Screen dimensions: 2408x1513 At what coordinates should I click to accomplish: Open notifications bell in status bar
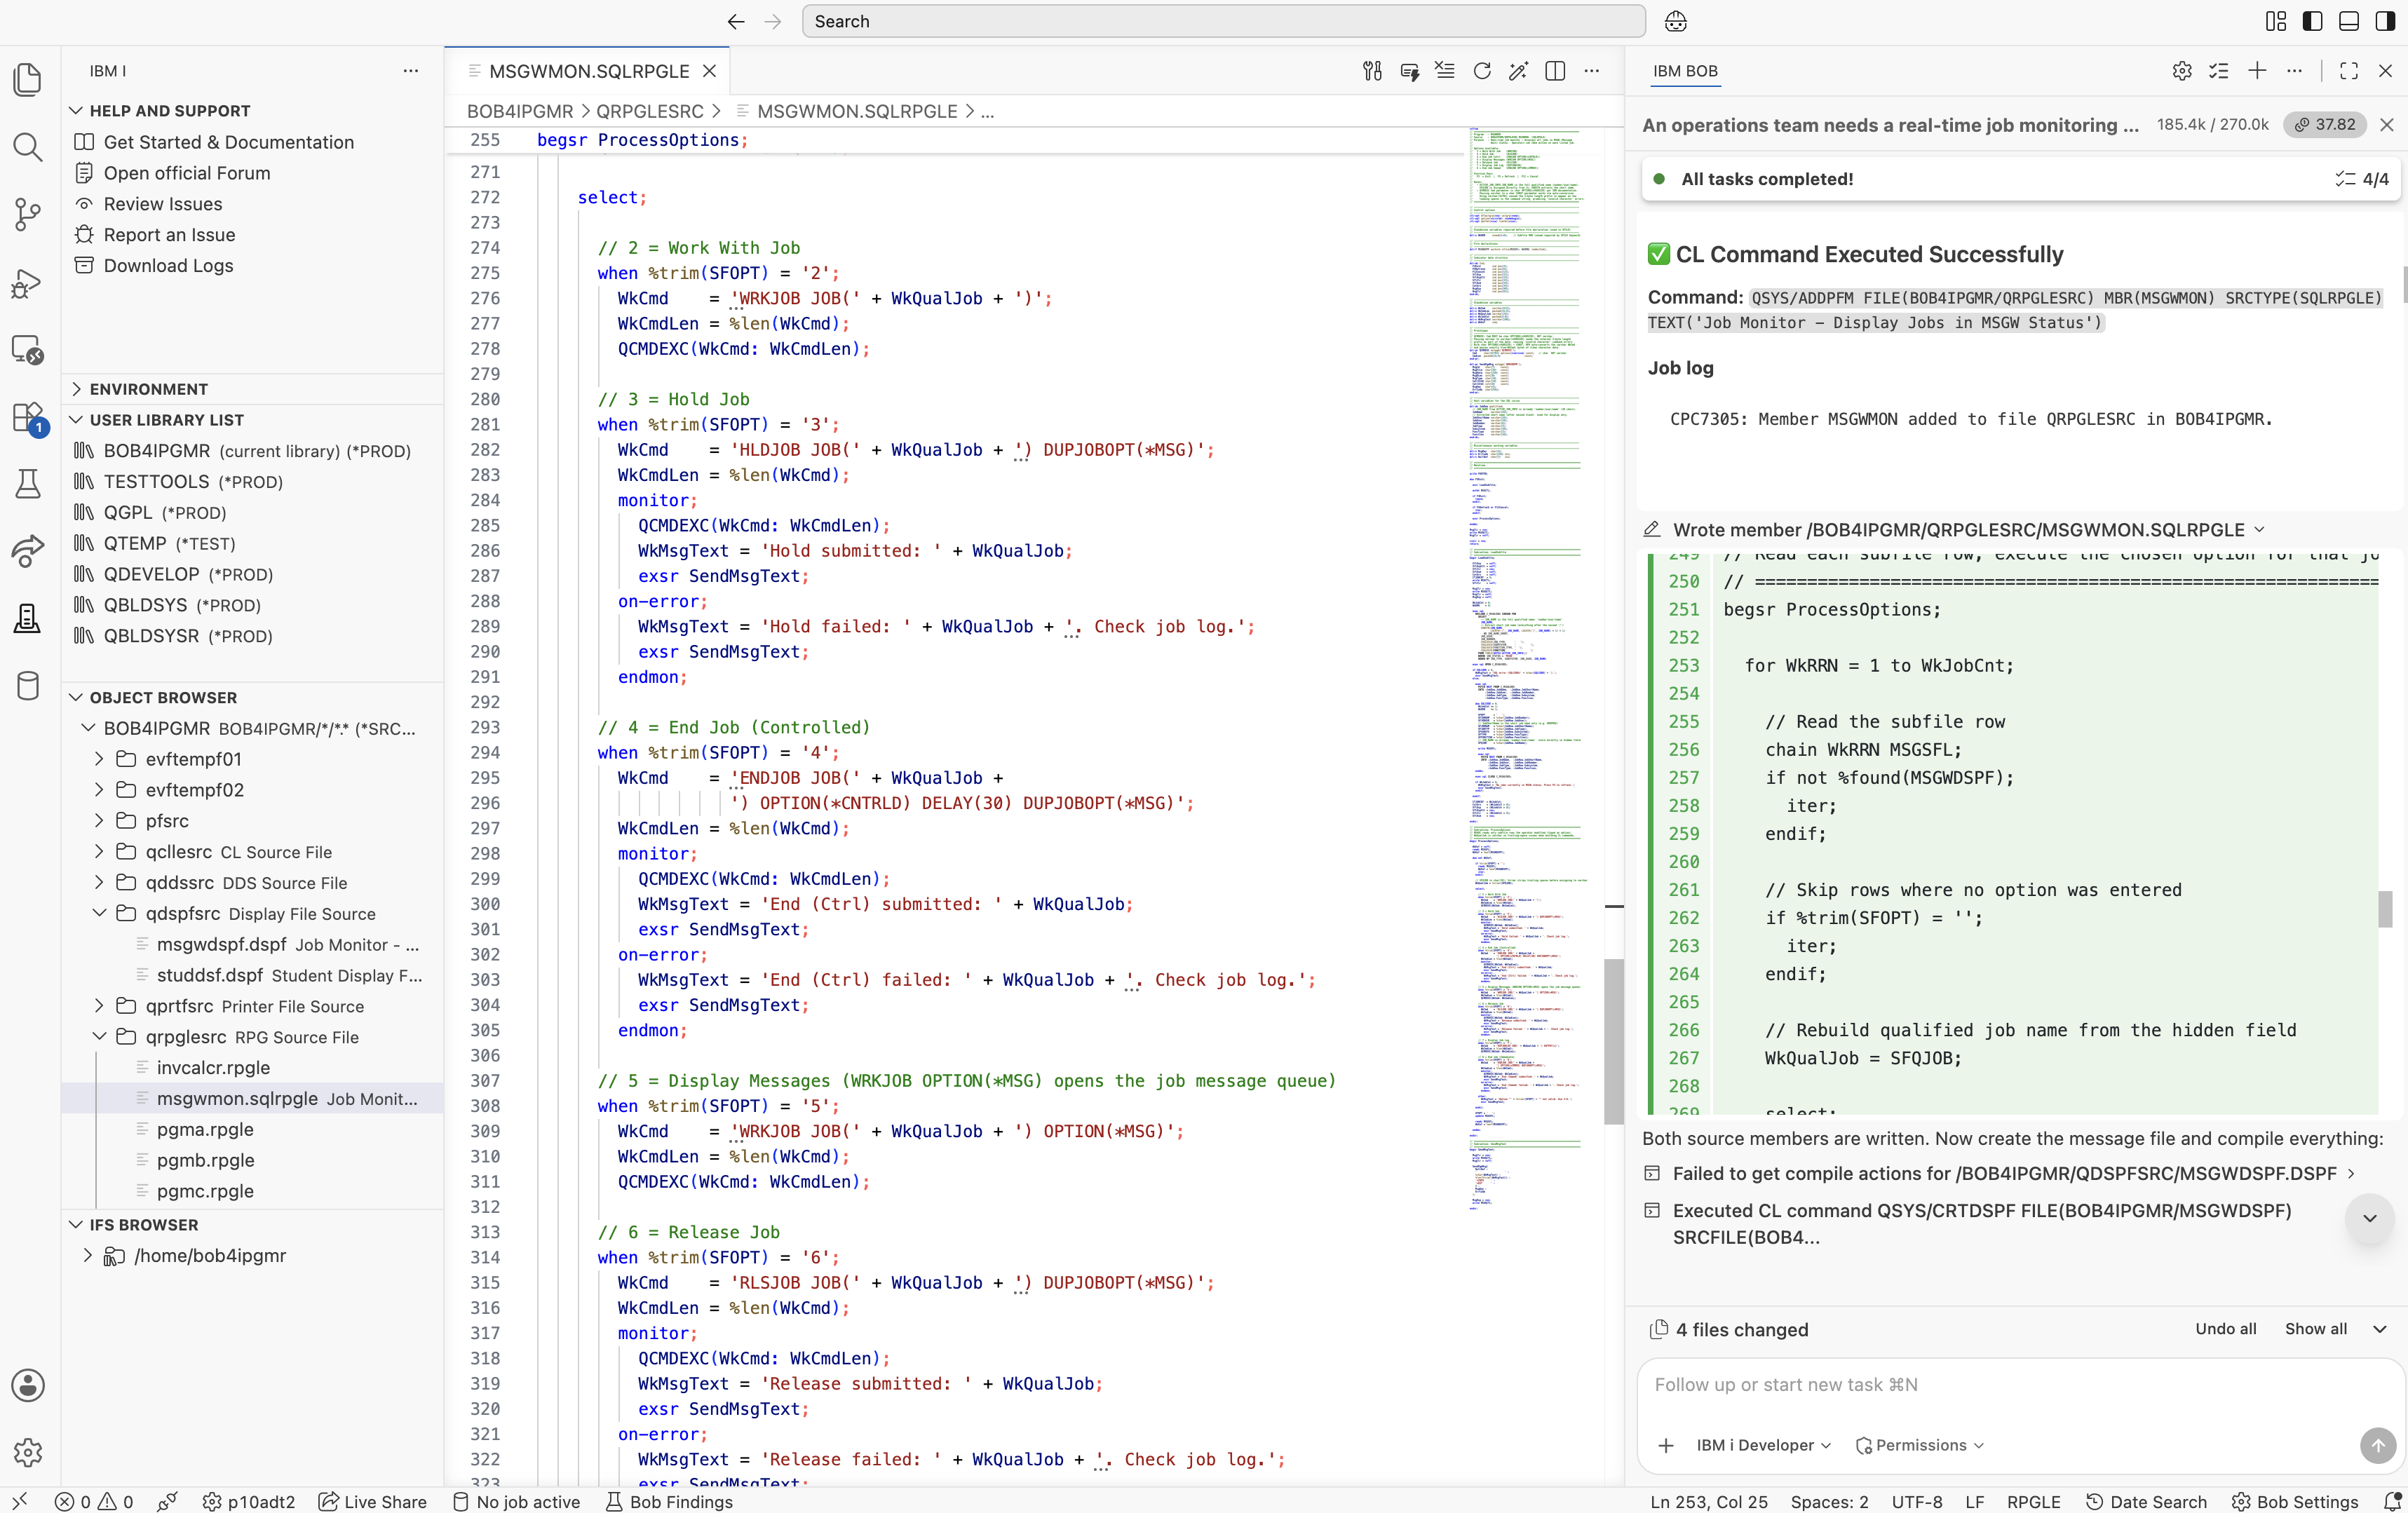tap(2392, 1501)
